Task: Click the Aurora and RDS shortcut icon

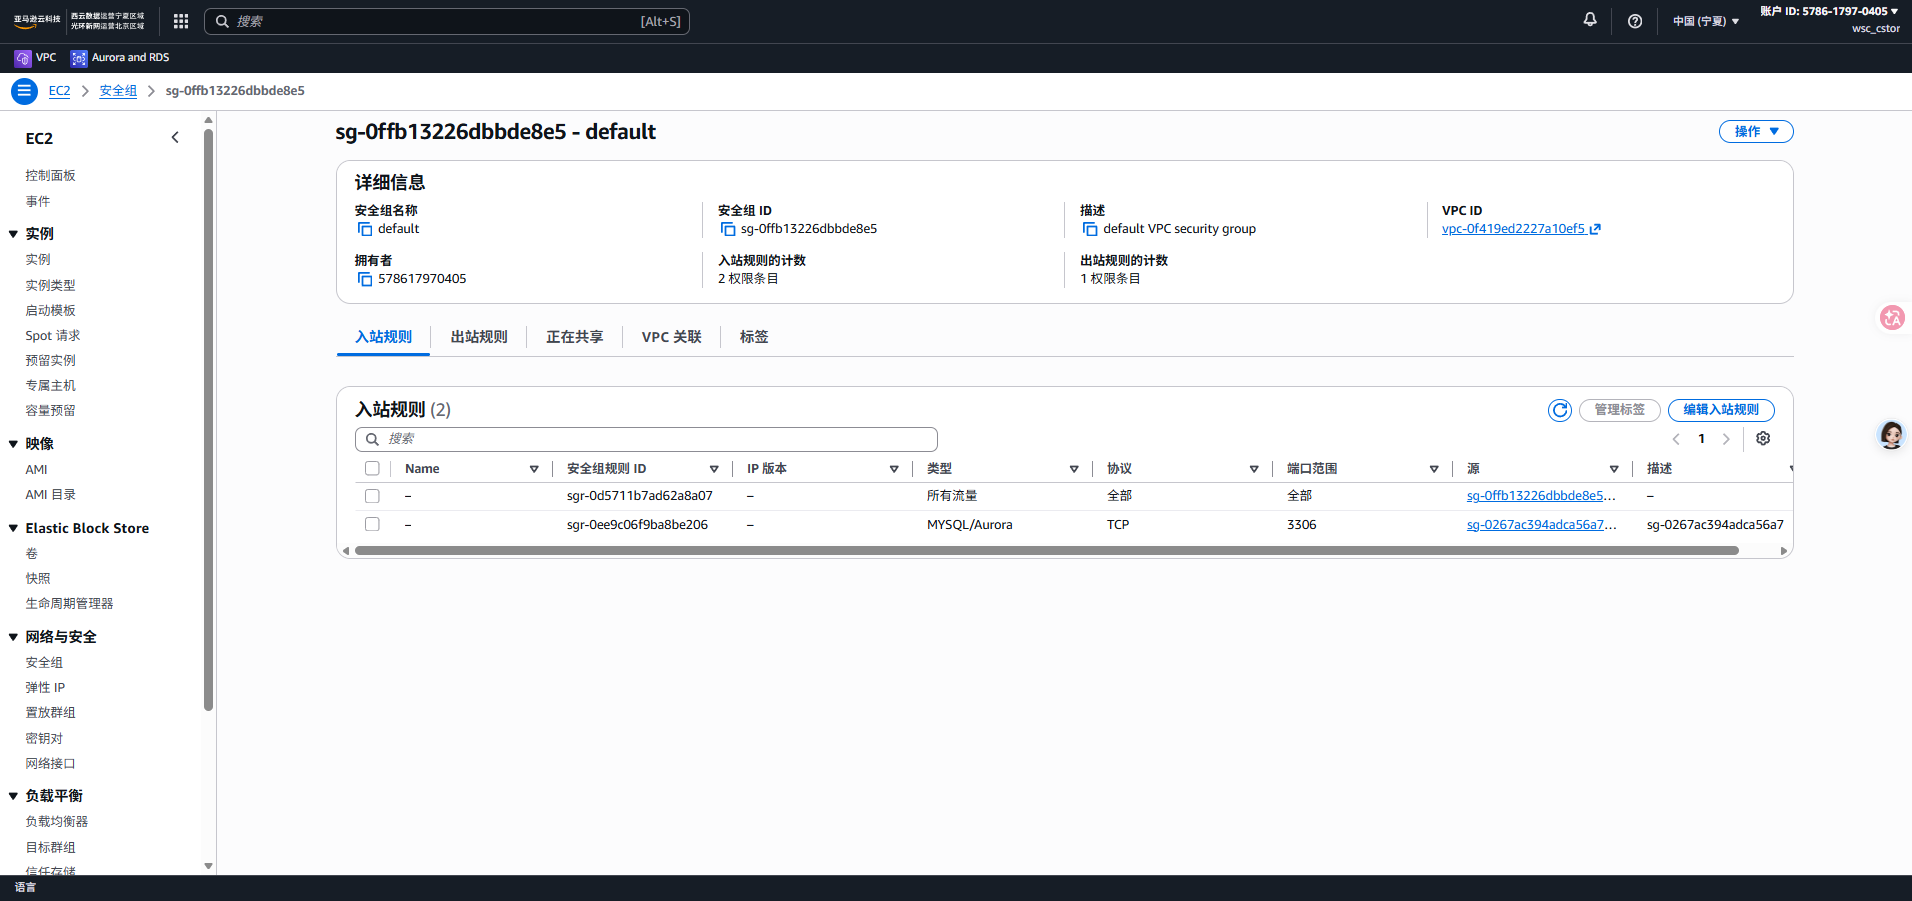Action: (79, 58)
